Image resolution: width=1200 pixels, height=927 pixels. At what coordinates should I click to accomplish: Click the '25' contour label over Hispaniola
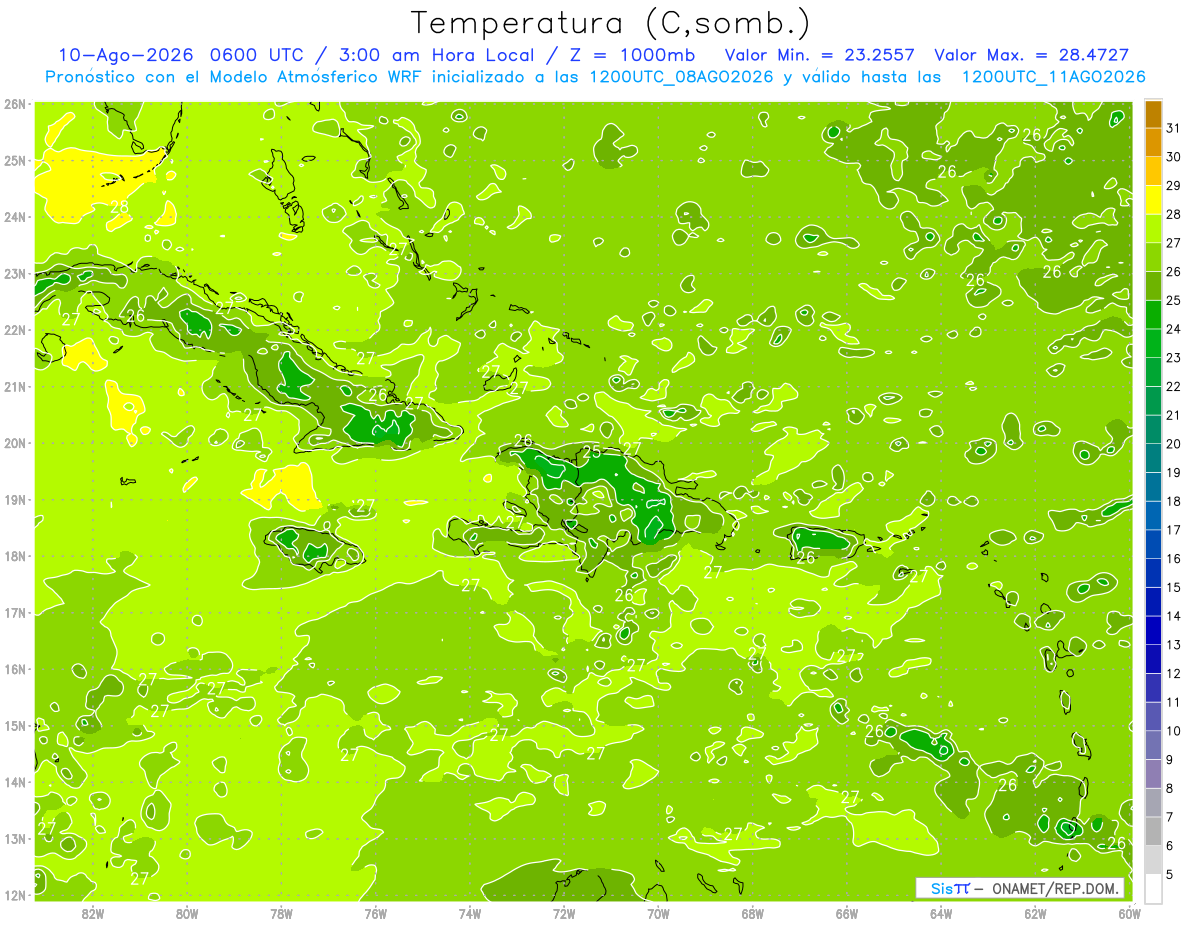[592, 451]
